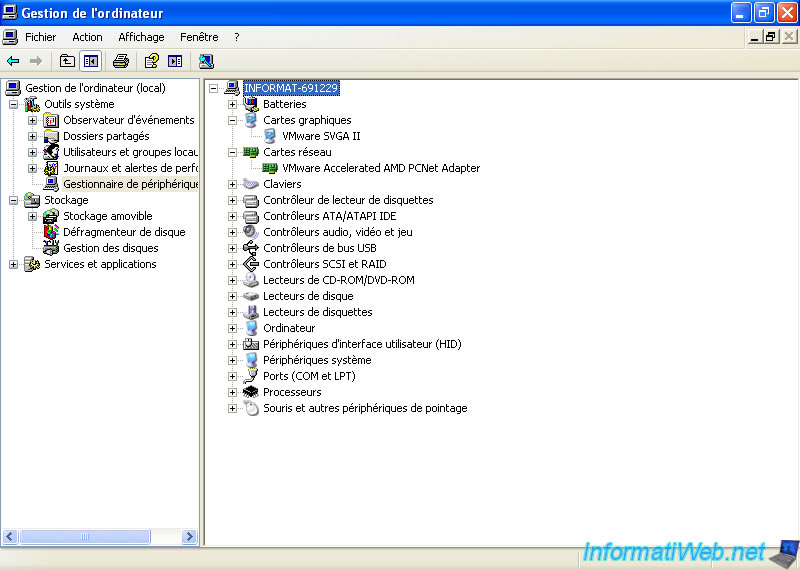This screenshot has height=570, width=800.
Task: Expand the Claviers node
Action: (232, 184)
